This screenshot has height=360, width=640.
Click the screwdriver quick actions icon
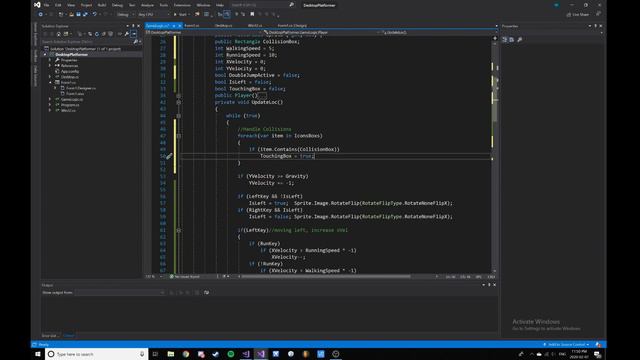click(x=169, y=156)
